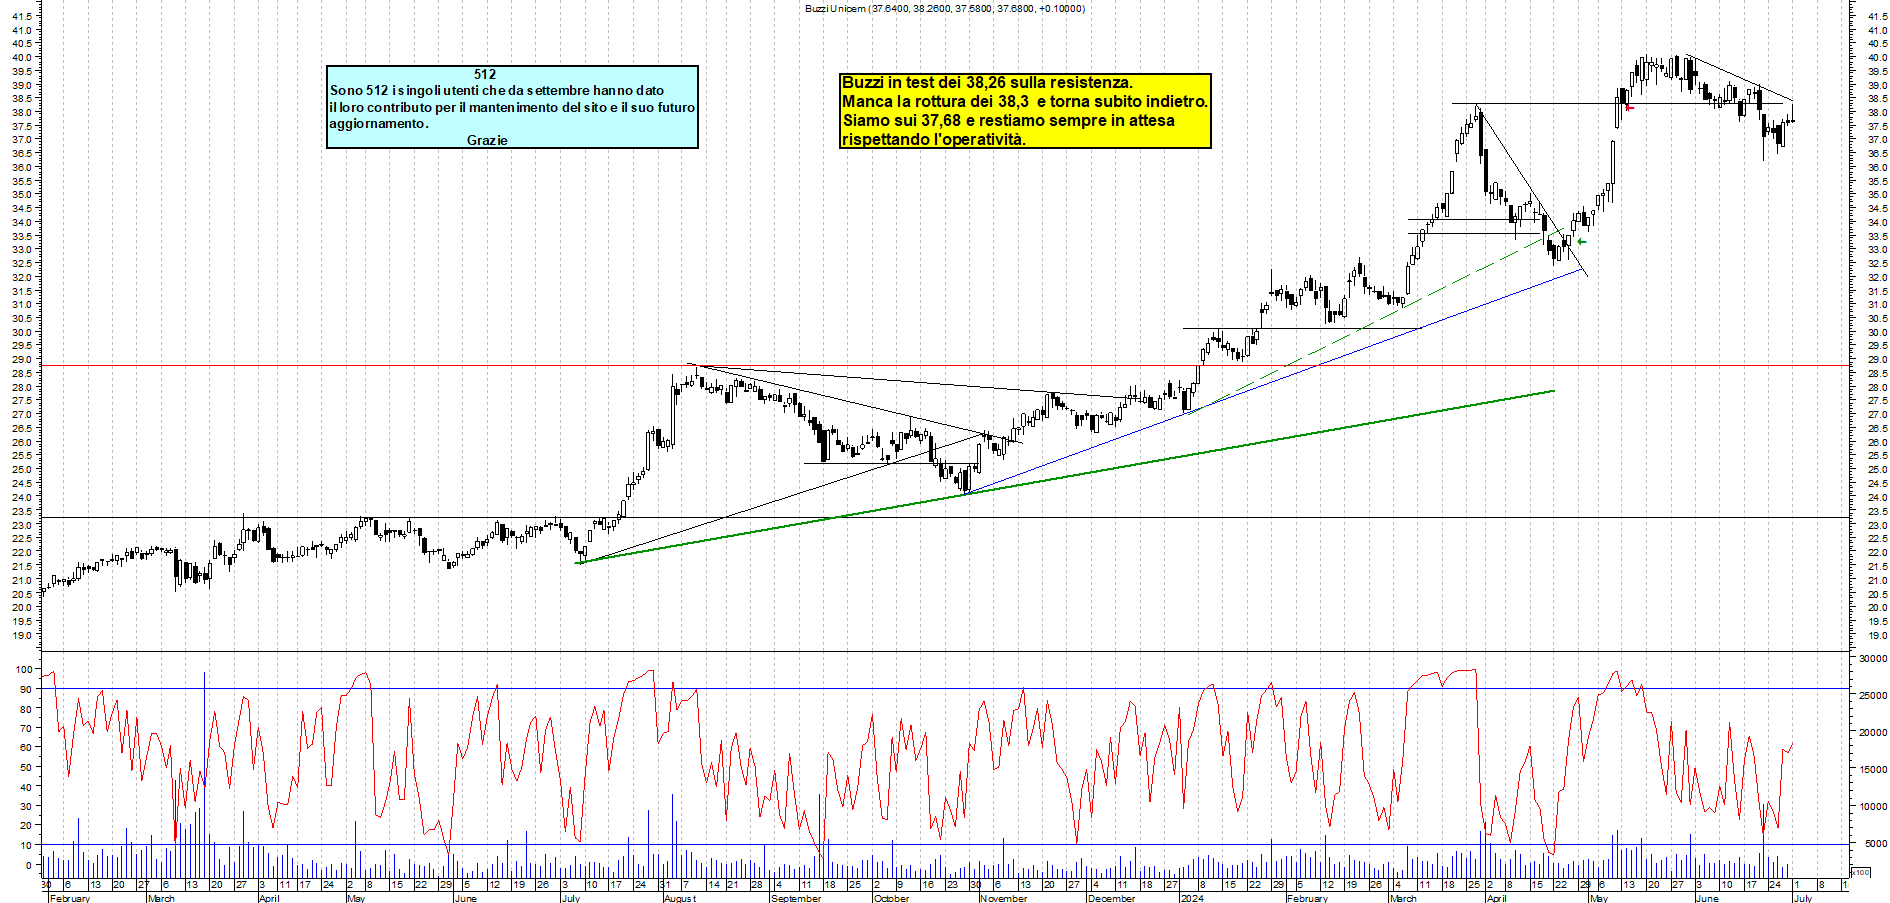Click the 23.0 value on left price axis

[x=23, y=525]
